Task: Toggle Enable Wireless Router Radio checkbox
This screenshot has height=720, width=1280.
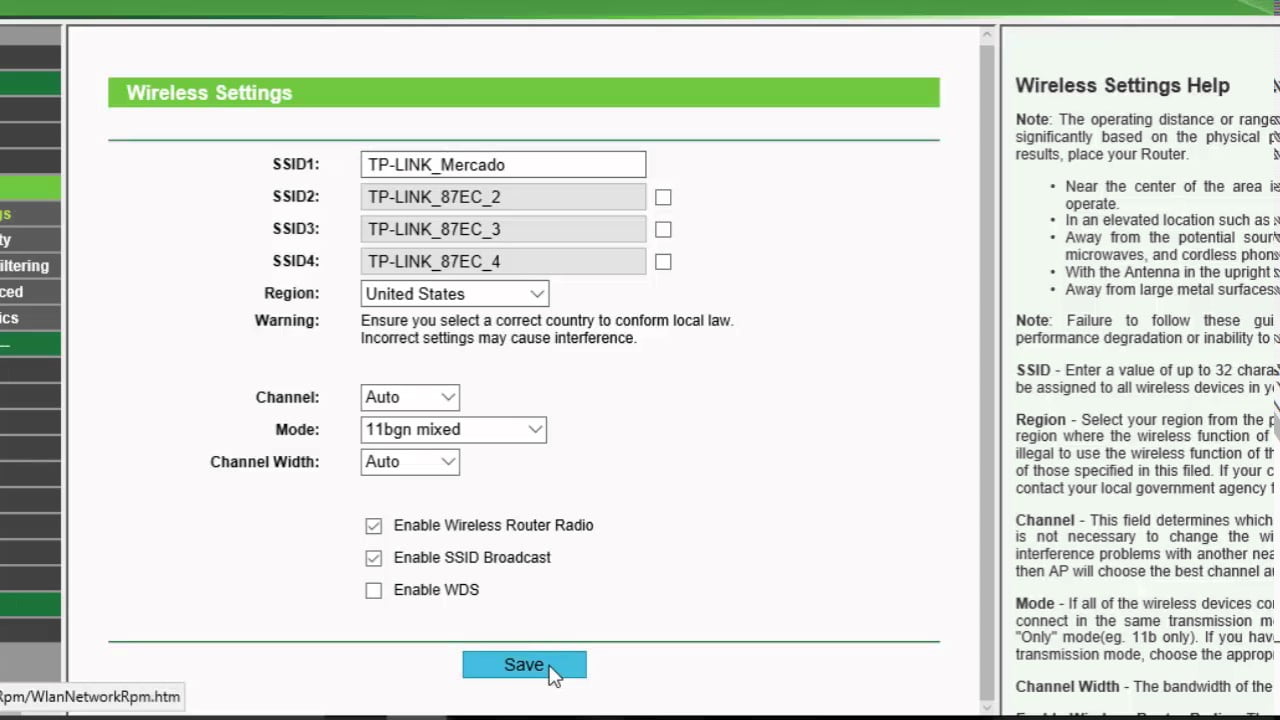Action: [374, 526]
